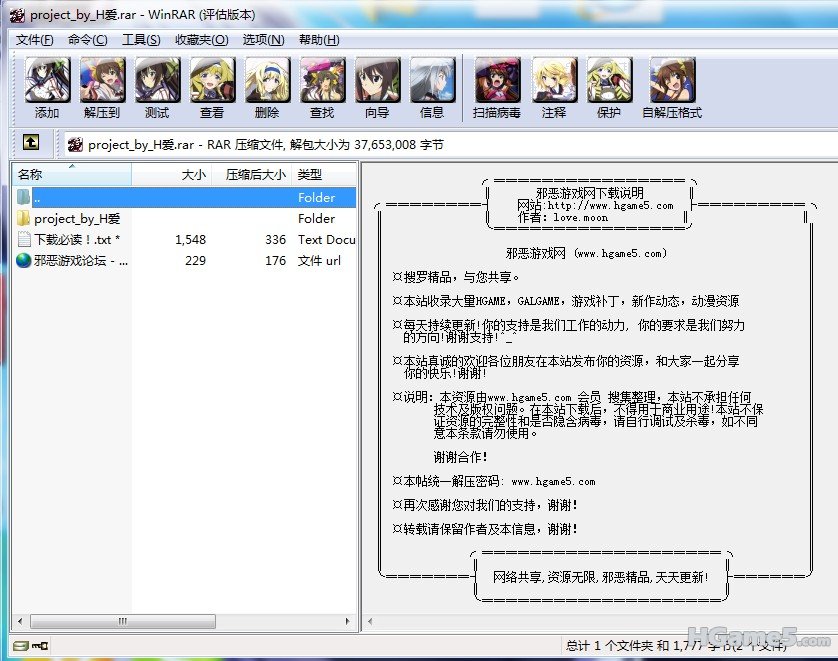Click the 查看 (View) toolbar icon
838x661 pixels.
click(x=212, y=80)
